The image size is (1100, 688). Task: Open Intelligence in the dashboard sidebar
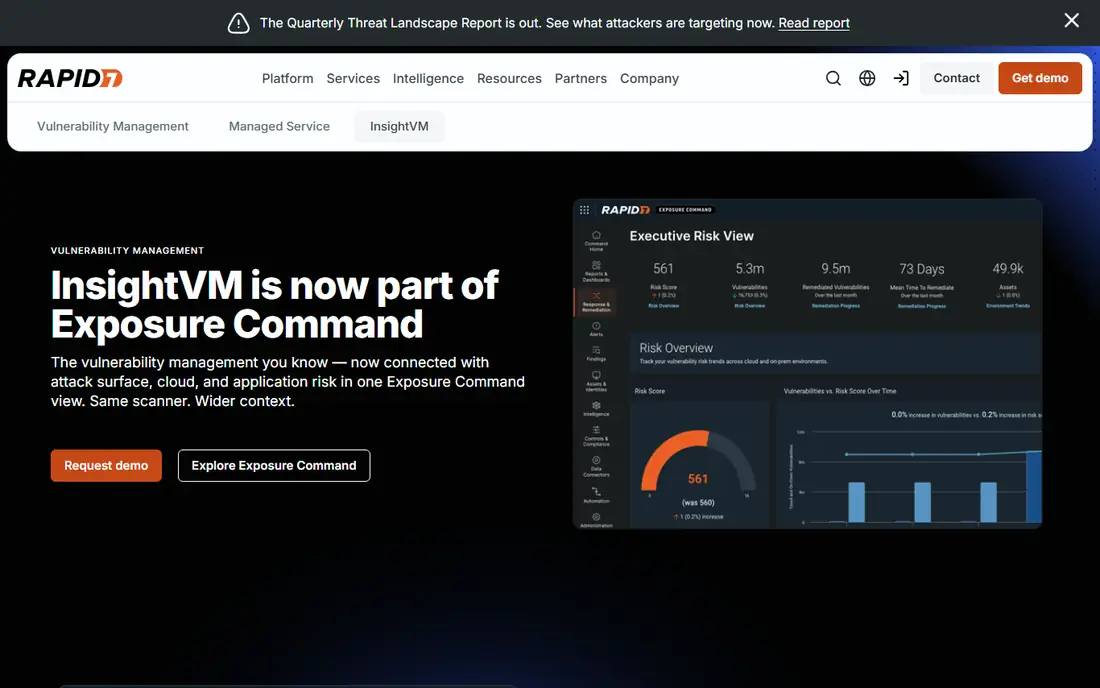(x=596, y=409)
